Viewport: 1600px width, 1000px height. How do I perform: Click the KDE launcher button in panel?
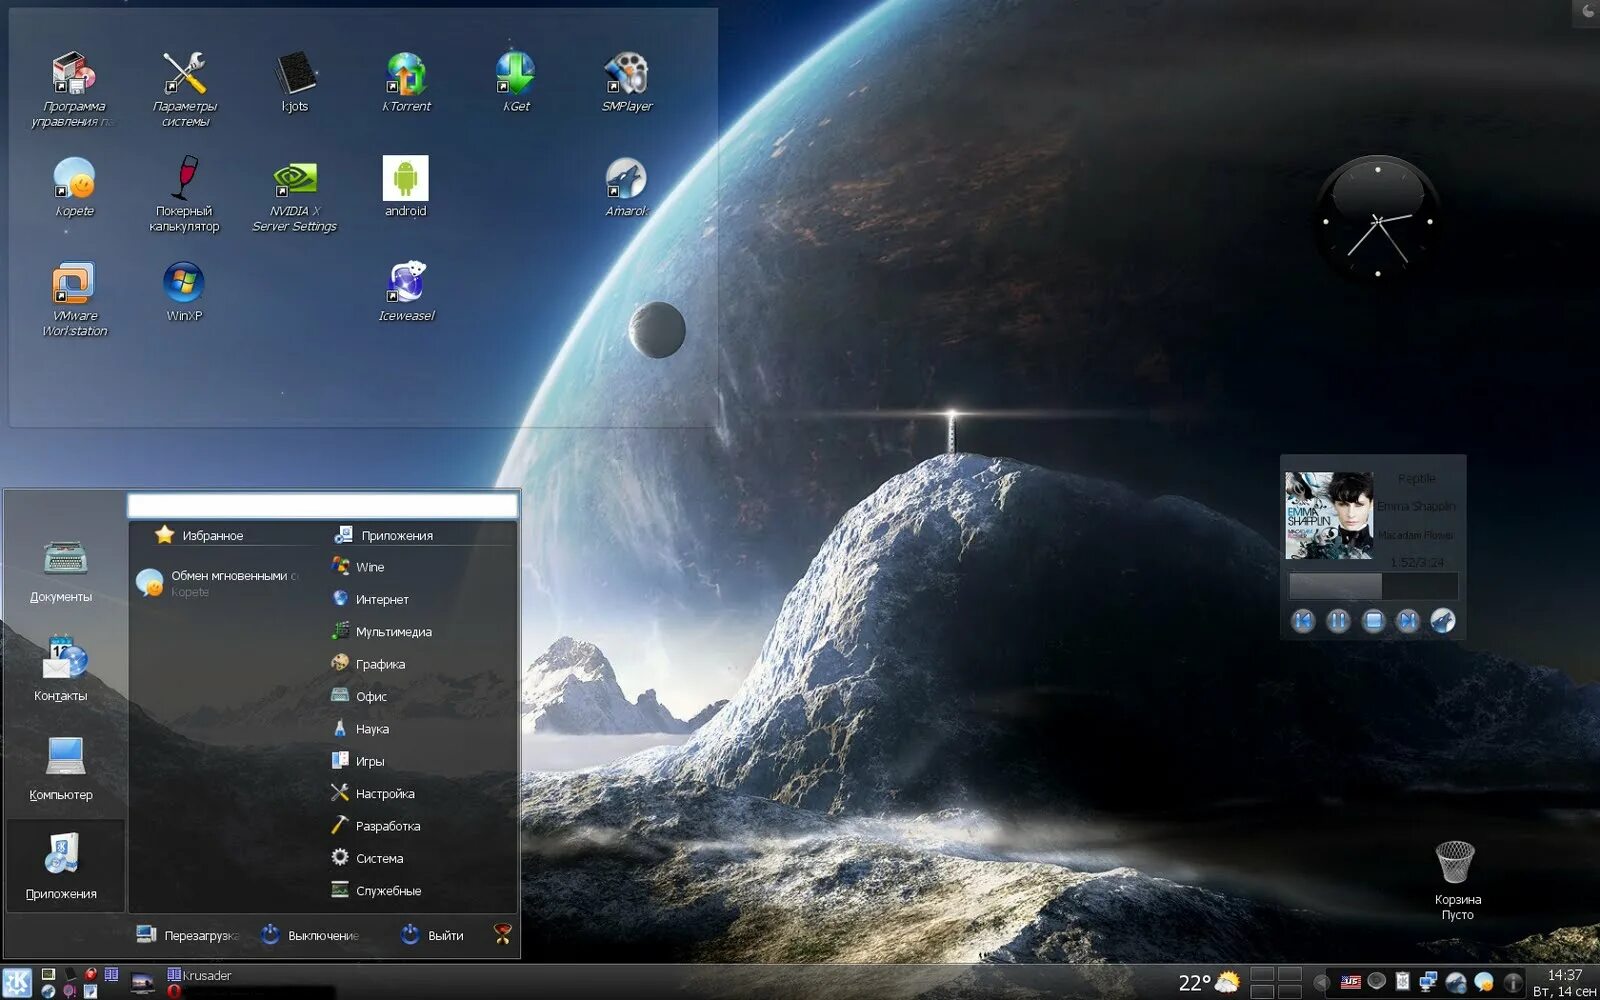(17, 983)
